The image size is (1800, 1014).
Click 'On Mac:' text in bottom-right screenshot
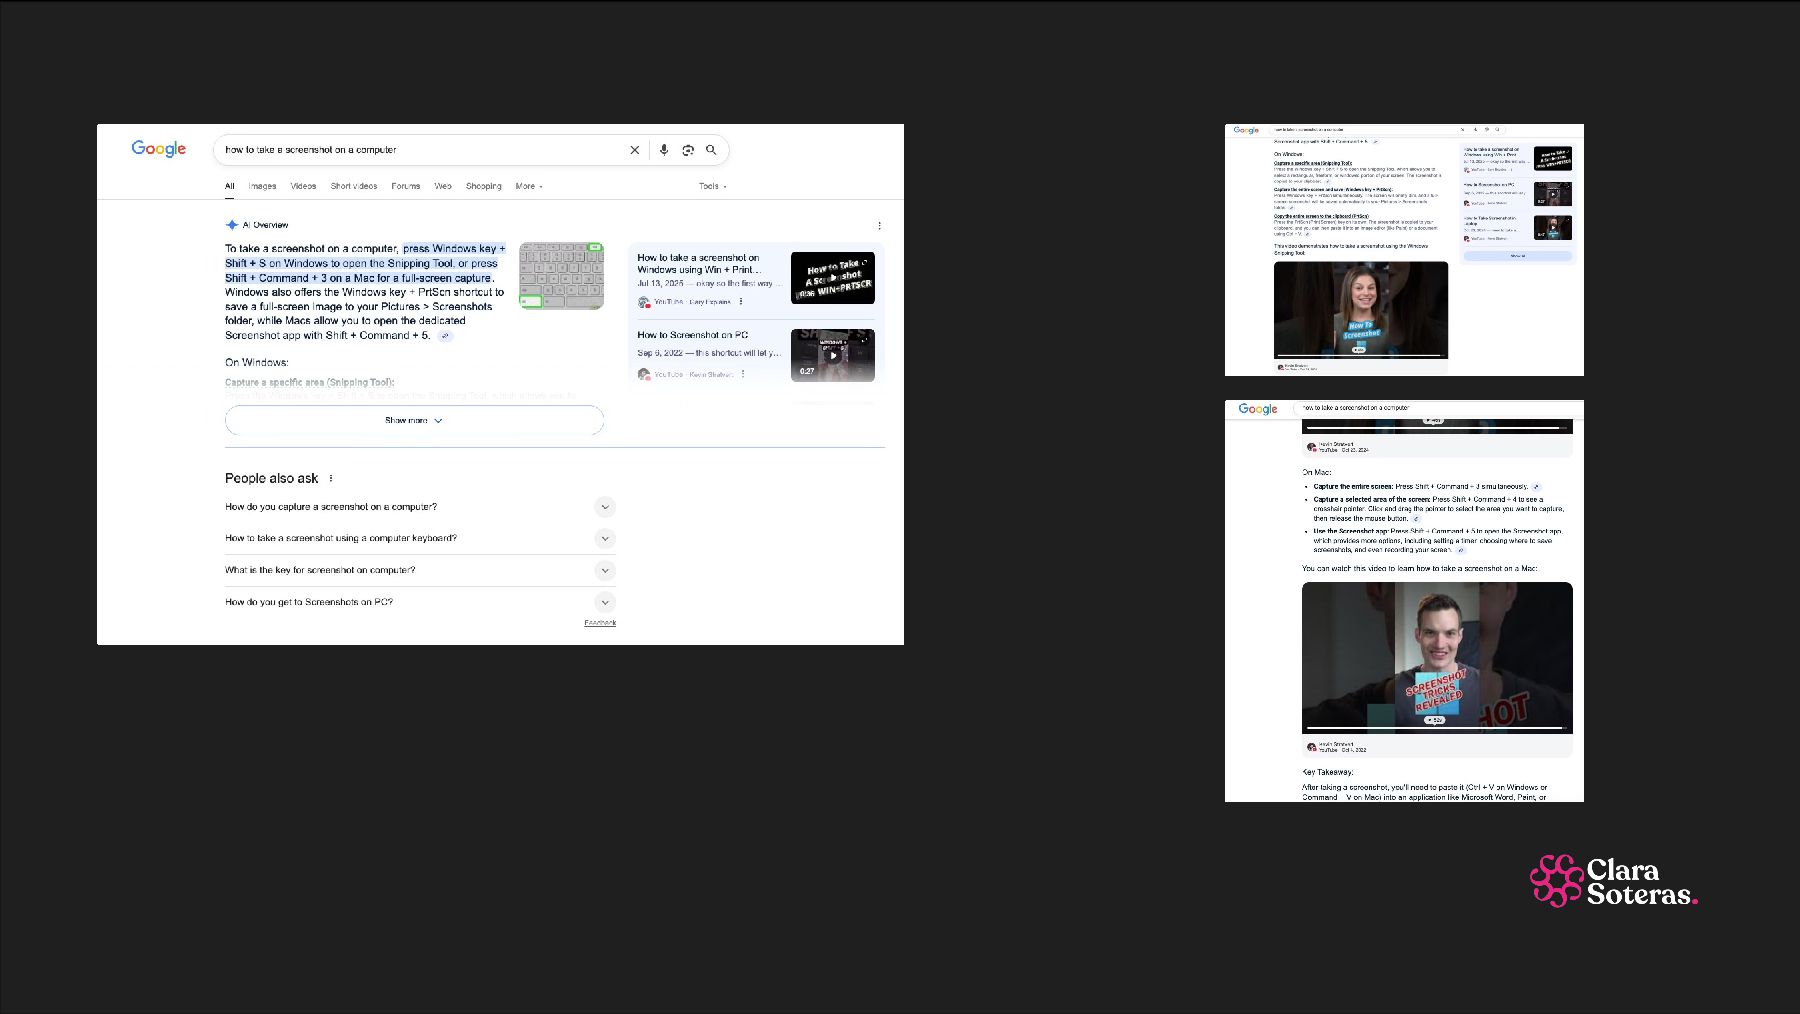[x=1317, y=472]
